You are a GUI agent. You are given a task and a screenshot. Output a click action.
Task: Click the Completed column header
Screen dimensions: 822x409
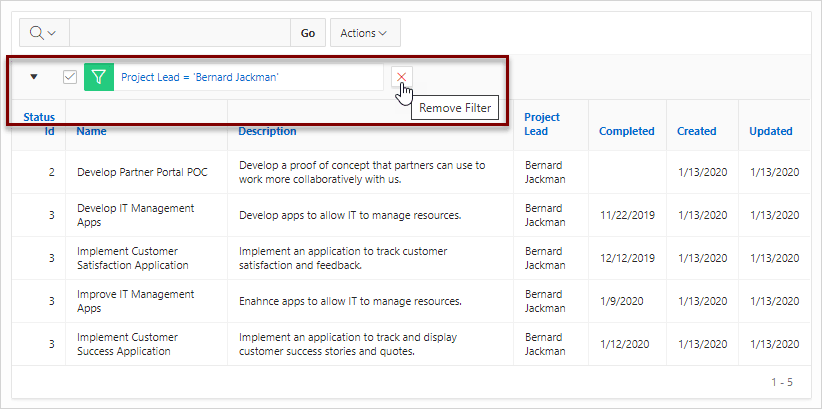pyautogui.click(x=626, y=131)
